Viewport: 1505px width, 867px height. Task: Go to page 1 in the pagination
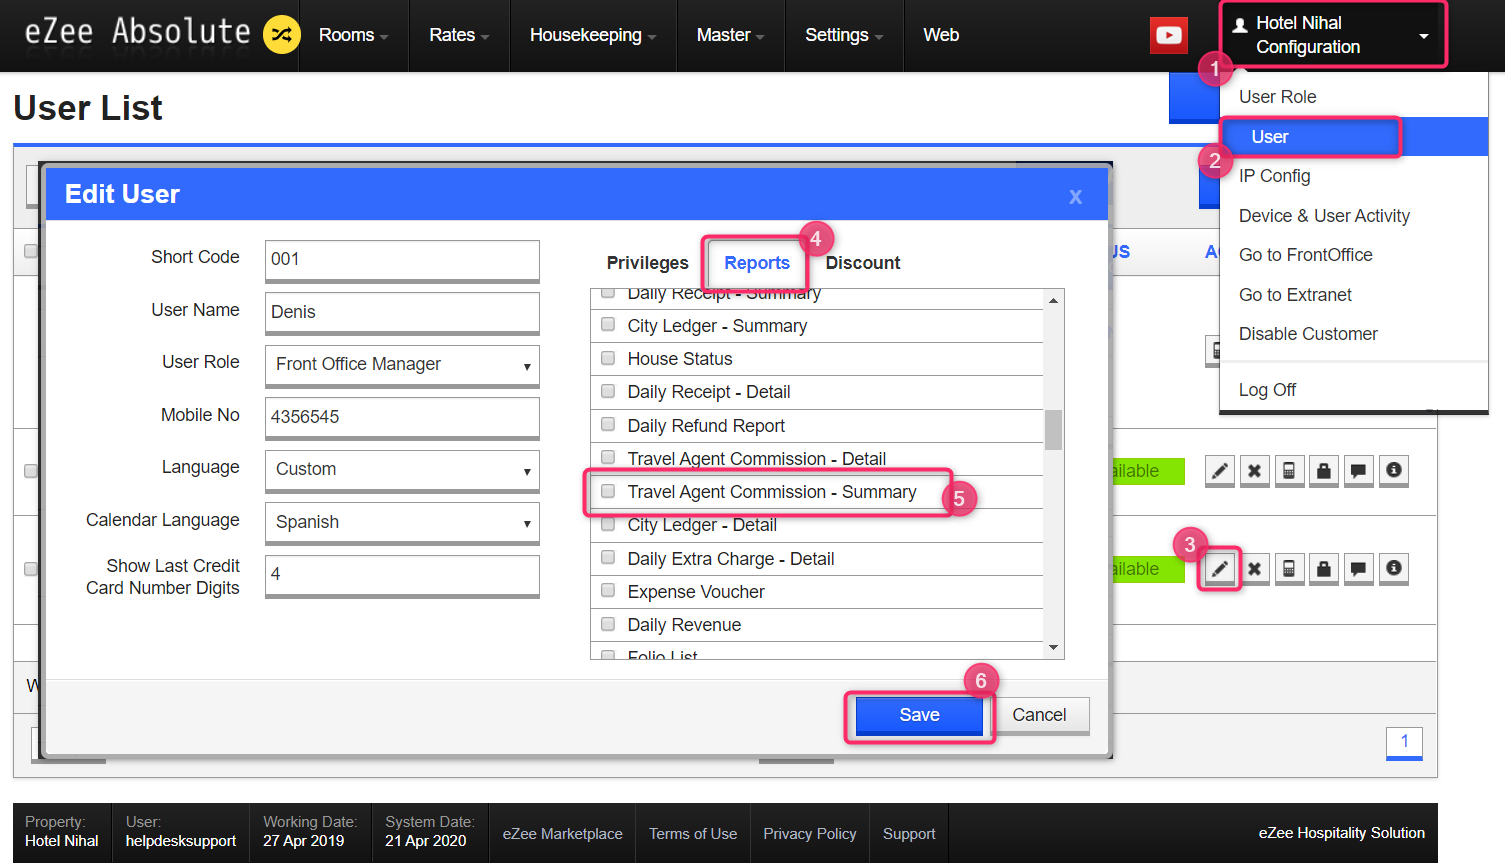coord(1404,742)
